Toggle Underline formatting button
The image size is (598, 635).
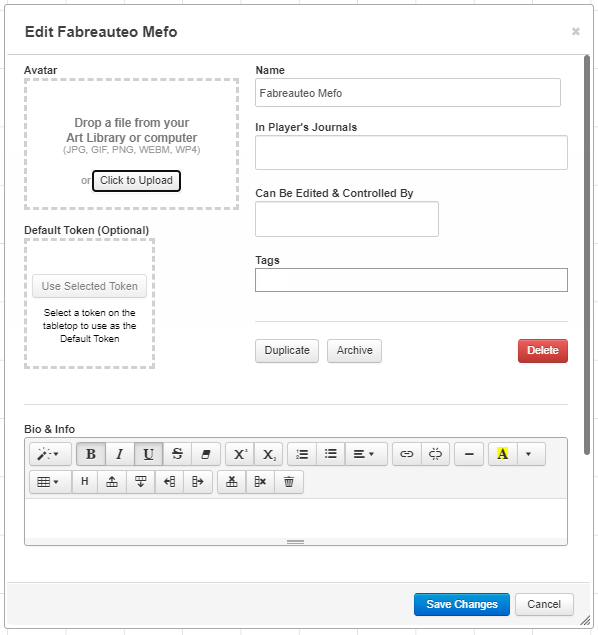point(149,454)
